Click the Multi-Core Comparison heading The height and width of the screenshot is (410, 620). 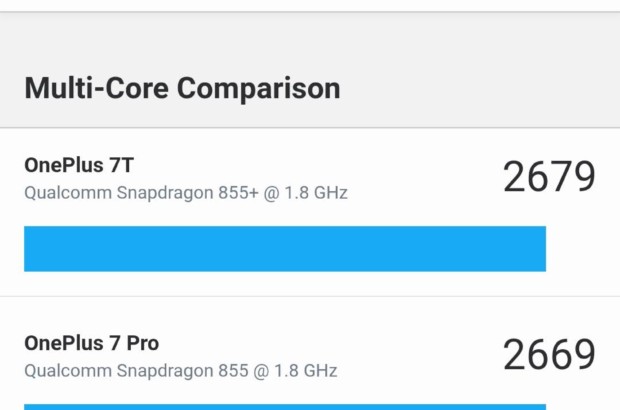coord(182,88)
